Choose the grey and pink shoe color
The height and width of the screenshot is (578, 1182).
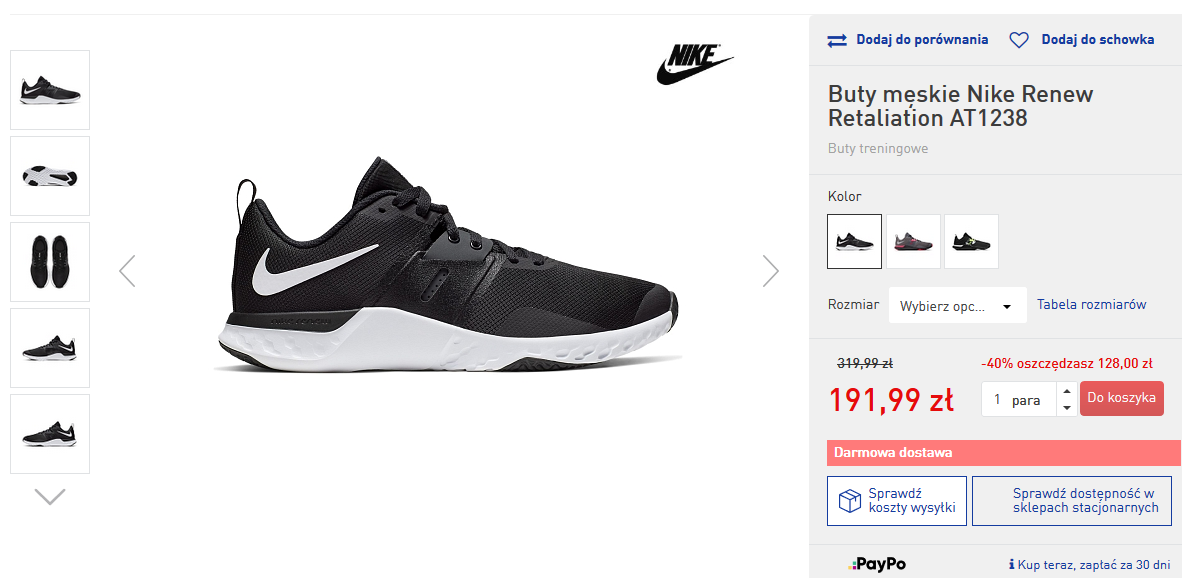click(x=913, y=241)
